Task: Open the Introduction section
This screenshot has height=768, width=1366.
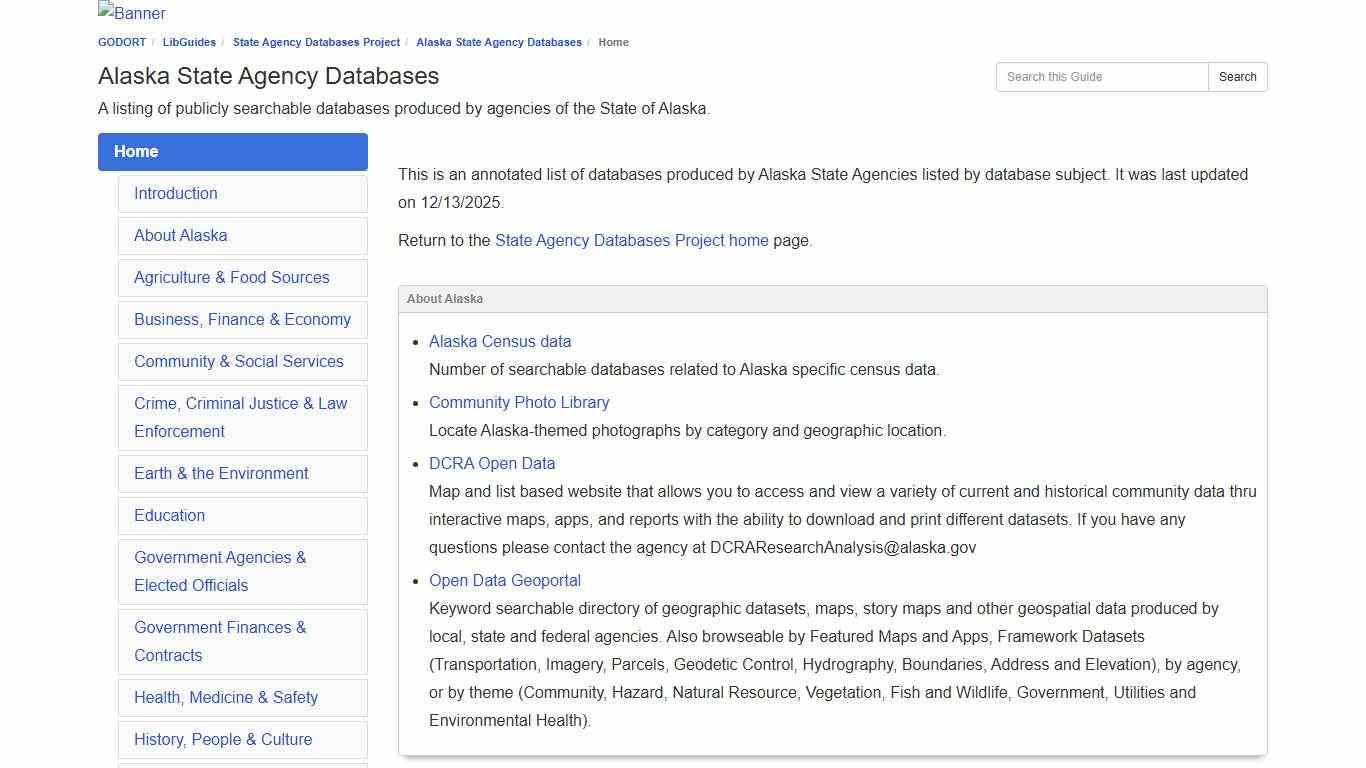Action: 176,193
